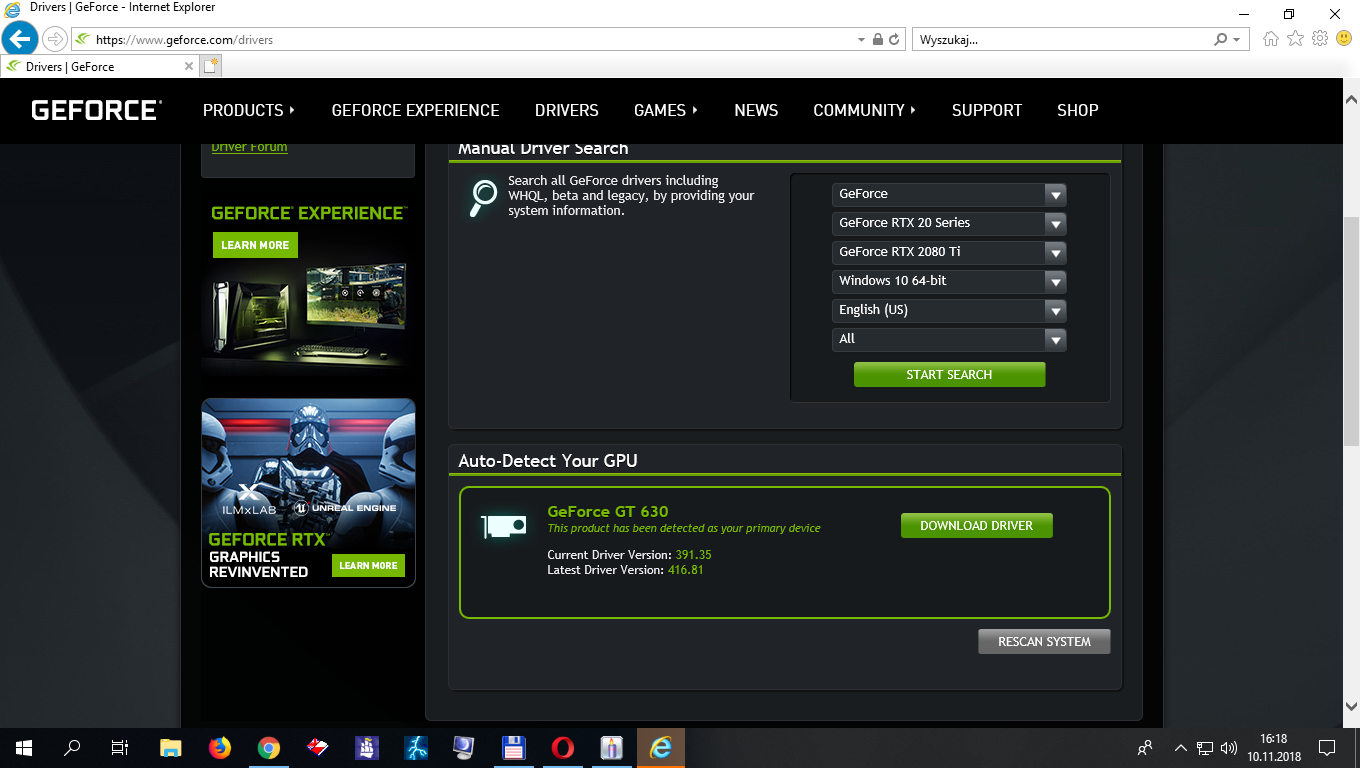Click the volume speaker icon in the tray
The image size is (1360, 768).
point(1229,748)
